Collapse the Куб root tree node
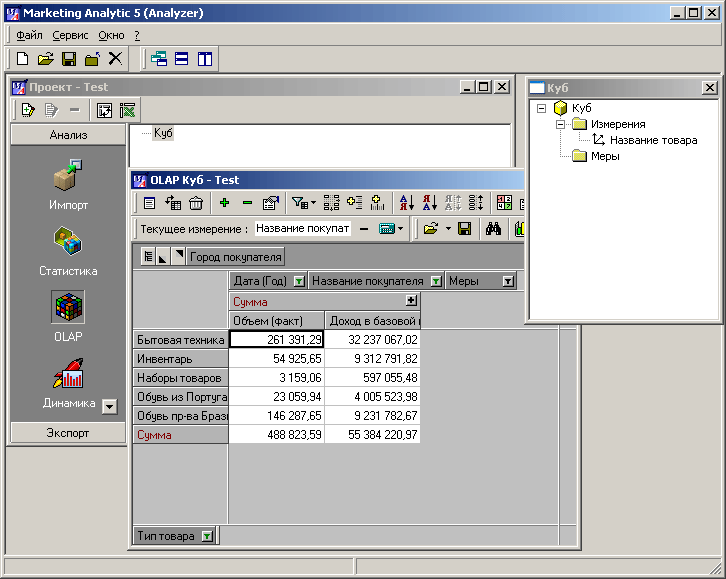726x579 pixels. [x=541, y=108]
